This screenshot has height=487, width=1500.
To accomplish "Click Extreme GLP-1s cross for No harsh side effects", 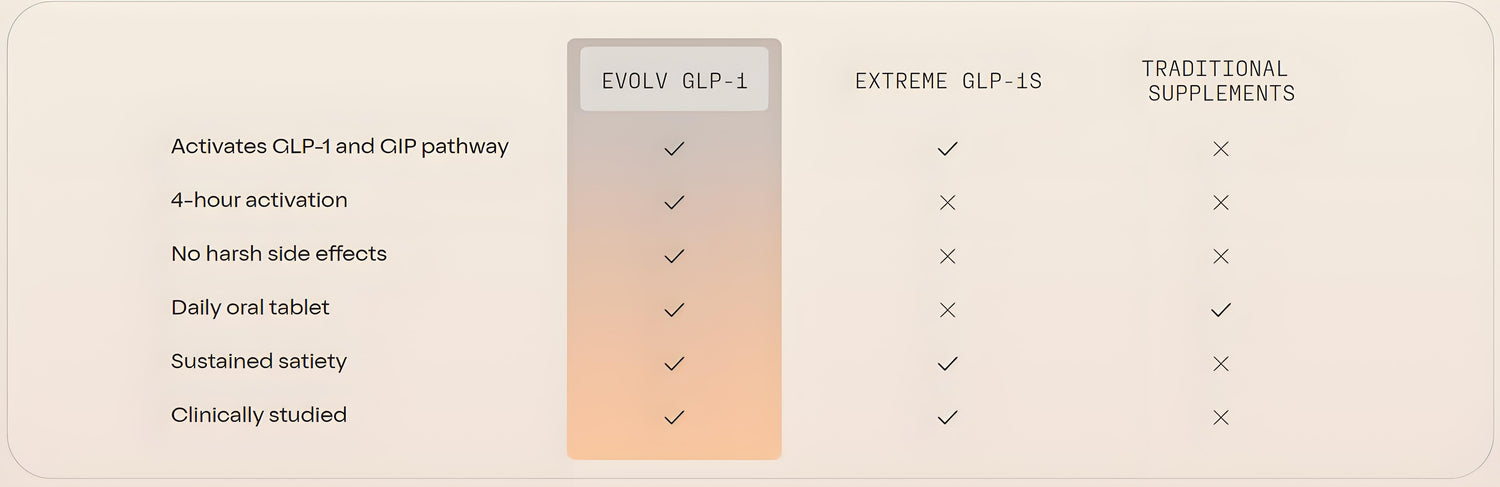I will pos(948,256).
